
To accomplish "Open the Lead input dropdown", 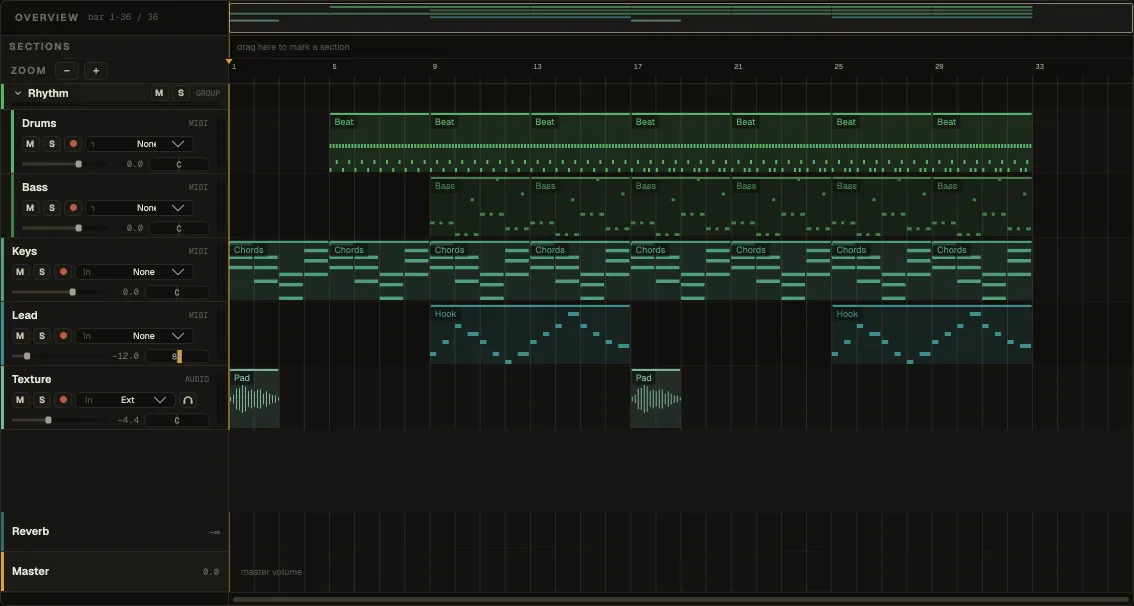I will click(135, 336).
